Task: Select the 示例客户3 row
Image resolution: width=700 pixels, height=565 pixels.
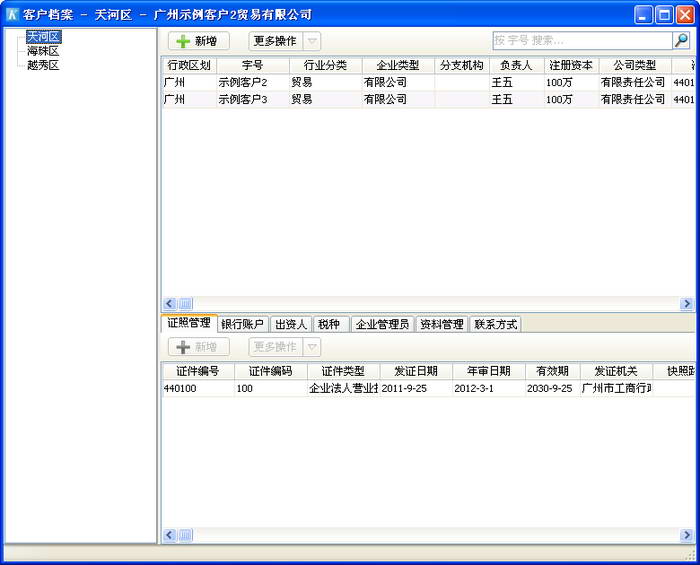Action: [428, 99]
